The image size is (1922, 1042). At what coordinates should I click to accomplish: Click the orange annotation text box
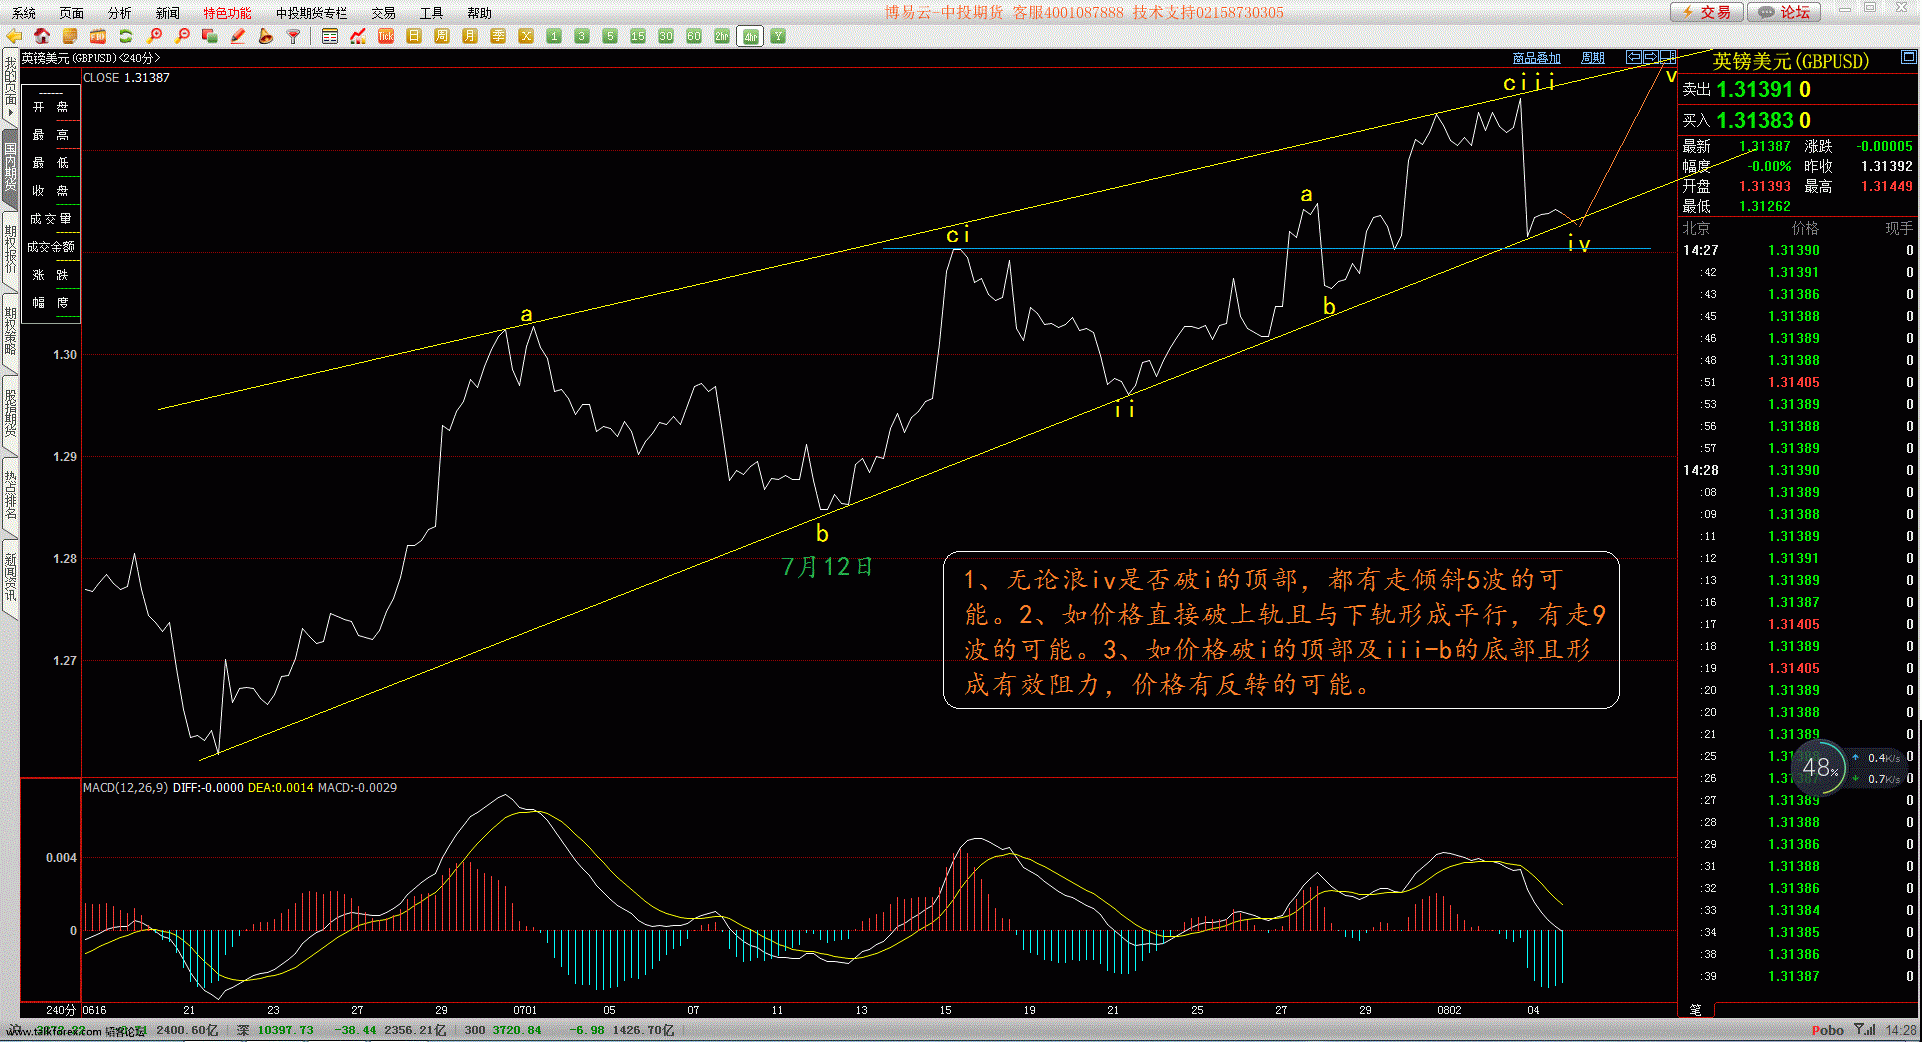tap(1281, 630)
